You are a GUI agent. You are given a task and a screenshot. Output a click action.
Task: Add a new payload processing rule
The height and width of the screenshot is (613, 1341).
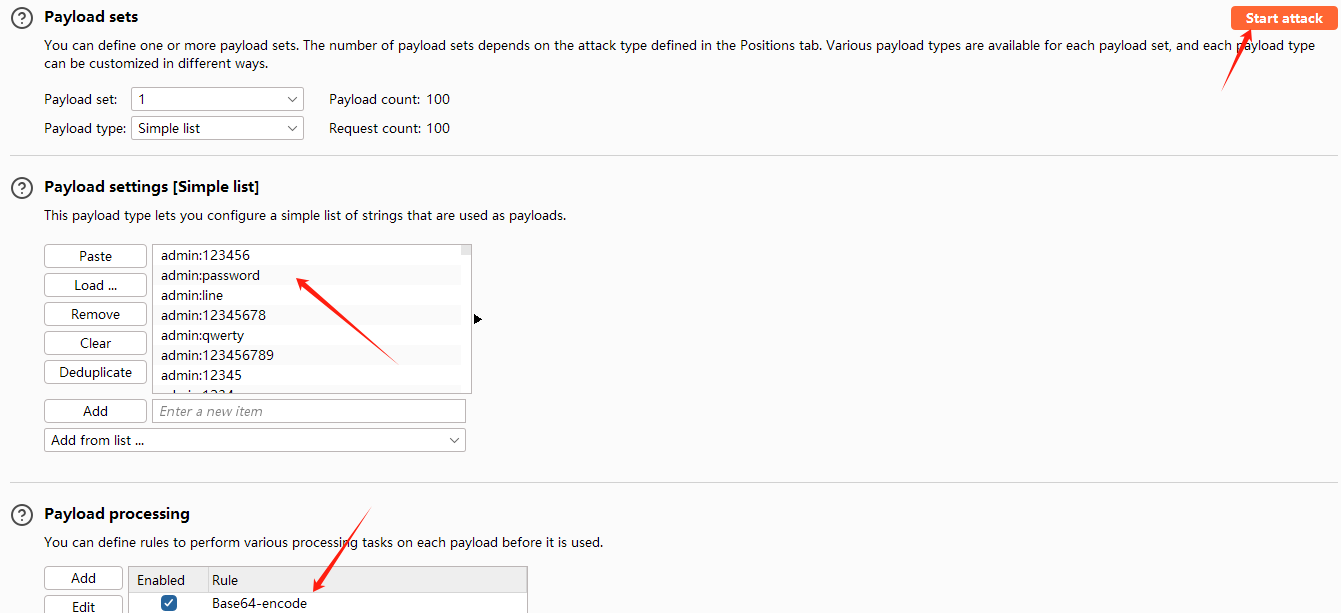(x=83, y=578)
